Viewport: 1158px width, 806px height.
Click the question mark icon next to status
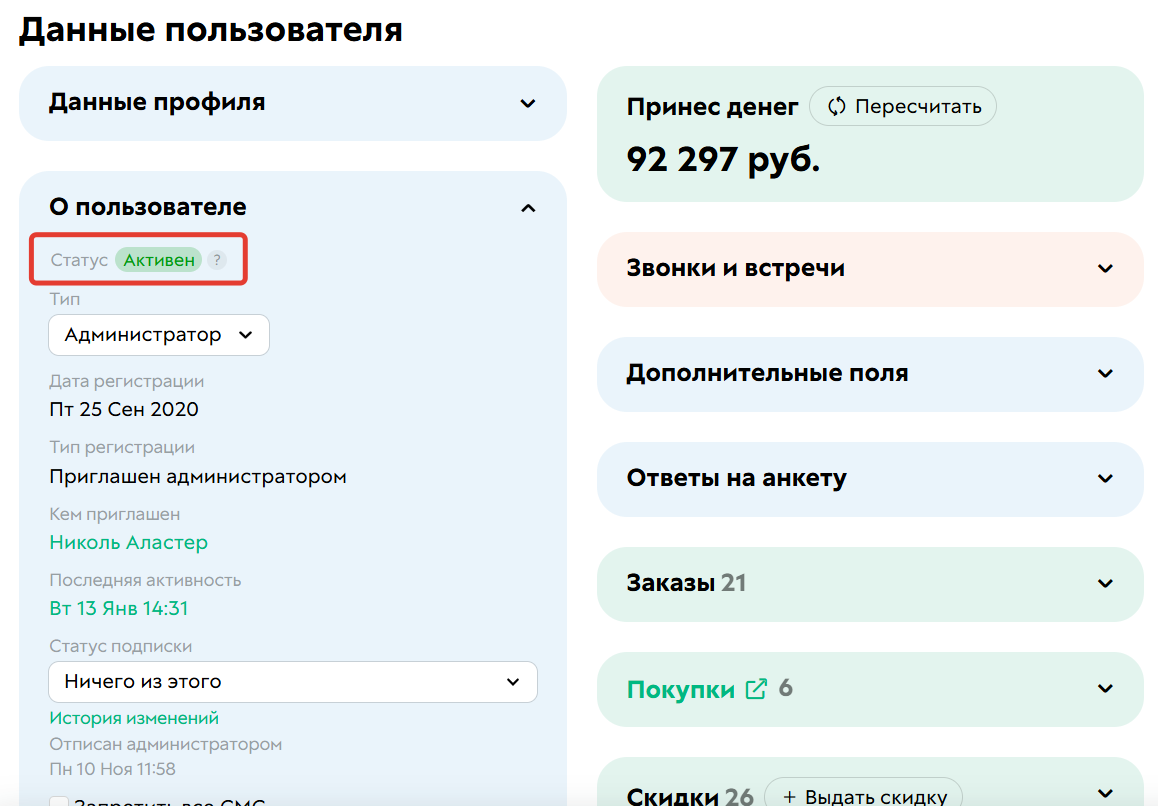click(x=218, y=259)
